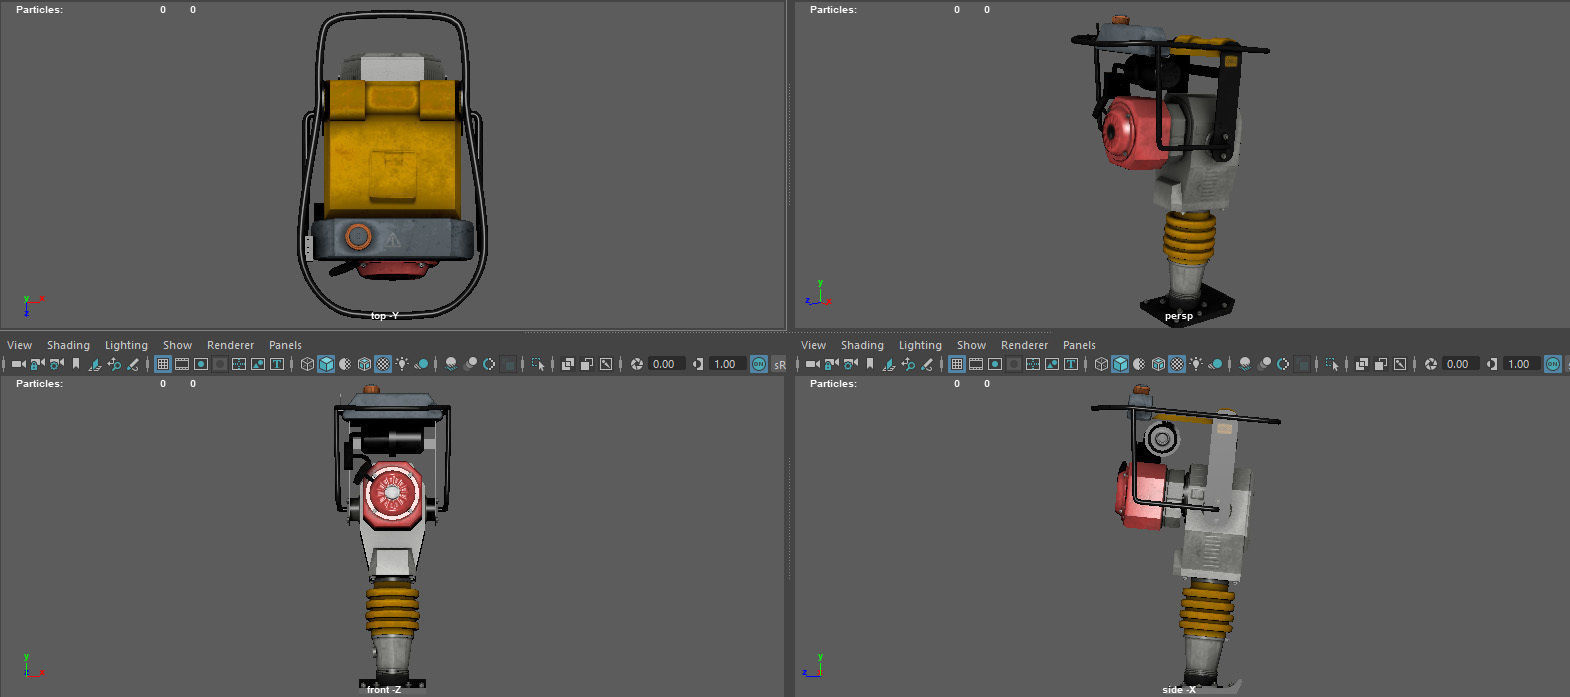This screenshot has width=1570, height=697.
Task: Click X-Ray Active Components in front view toolbar
Action: [x=587, y=364]
